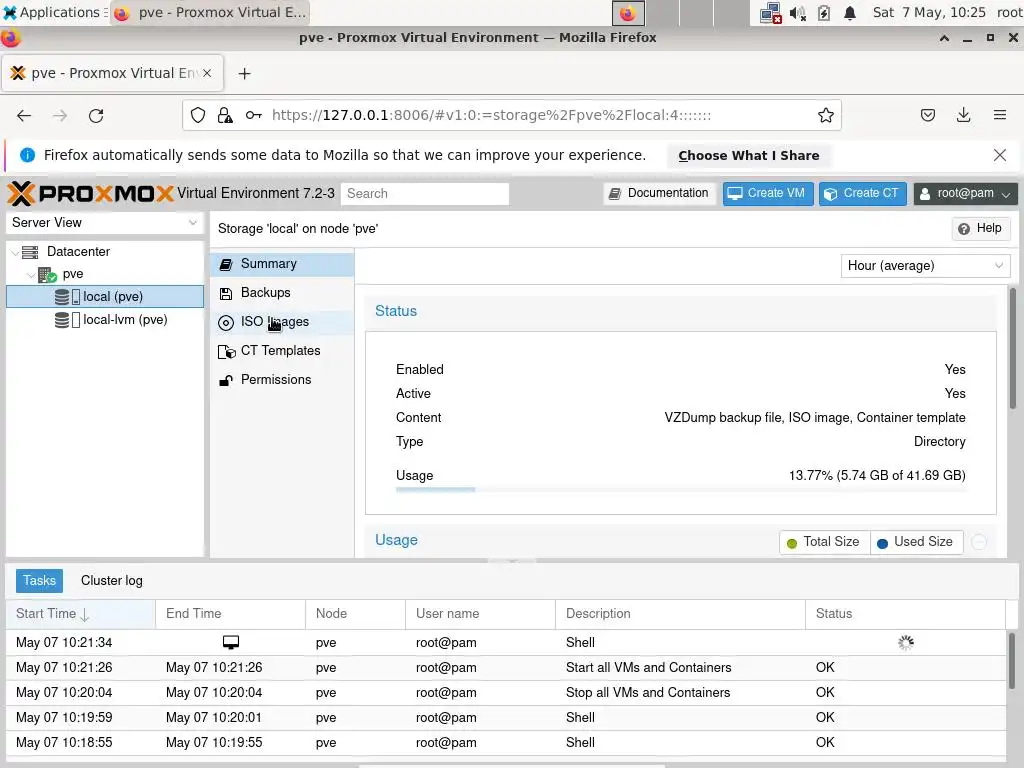Open the Backups section
The image size is (1024, 768).
[x=282, y=293]
